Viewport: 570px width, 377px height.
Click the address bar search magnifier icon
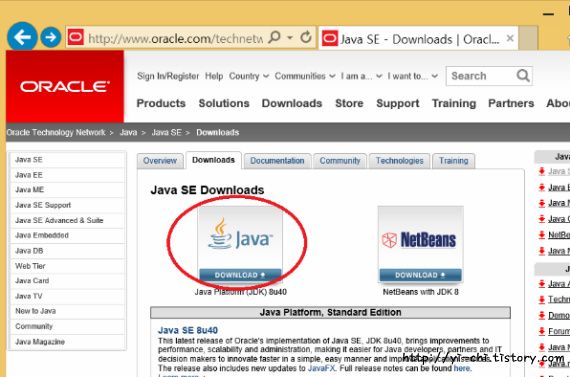point(274,37)
